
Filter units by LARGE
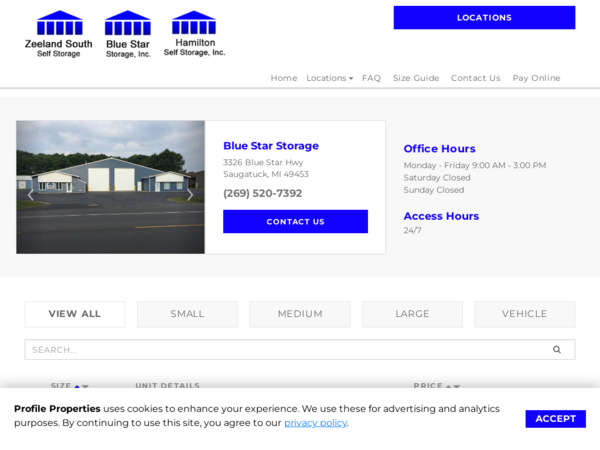click(x=412, y=314)
